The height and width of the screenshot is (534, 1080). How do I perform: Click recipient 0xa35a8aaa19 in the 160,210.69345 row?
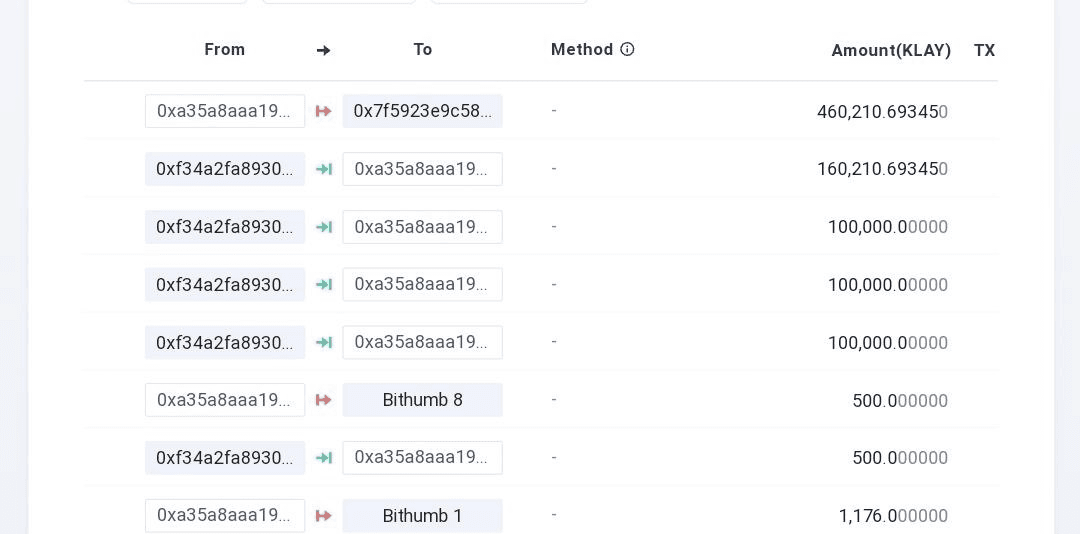click(x=422, y=169)
